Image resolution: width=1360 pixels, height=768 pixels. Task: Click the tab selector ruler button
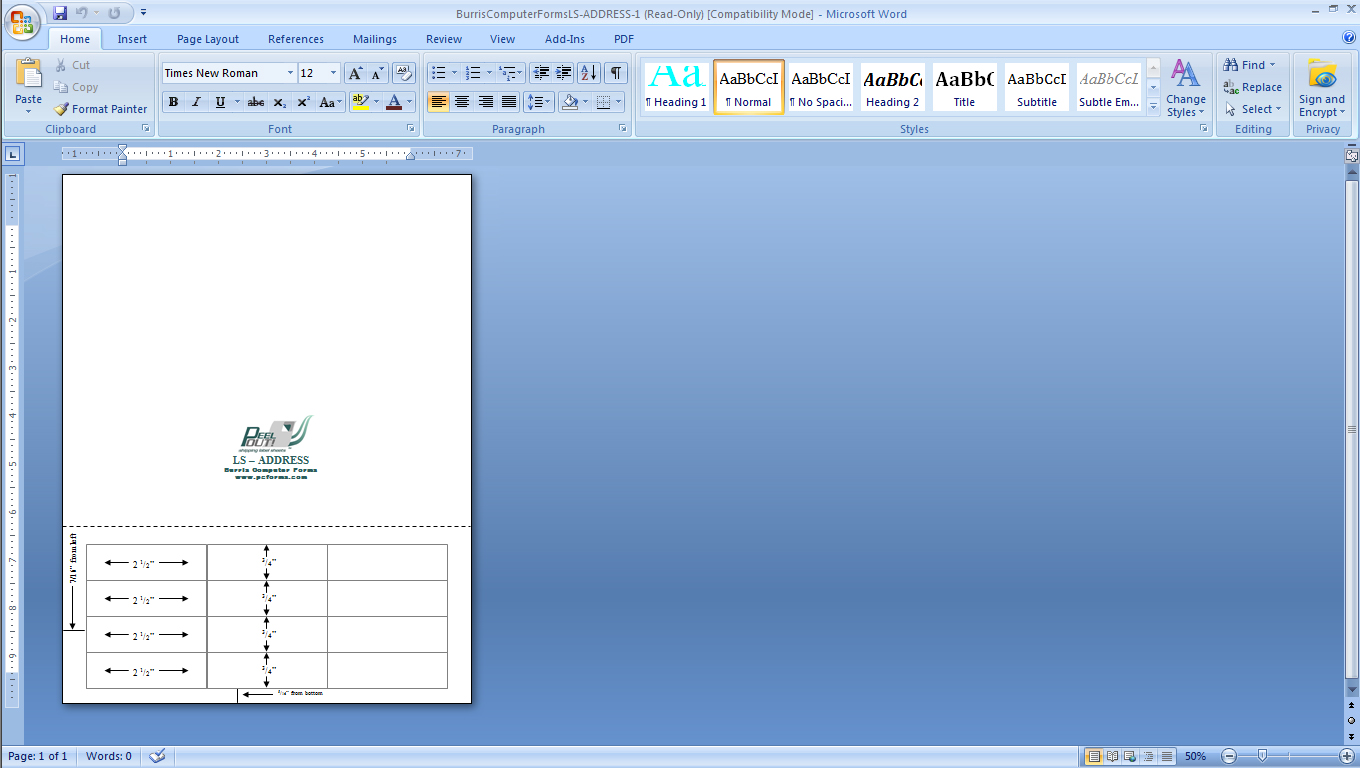tap(12, 154)
